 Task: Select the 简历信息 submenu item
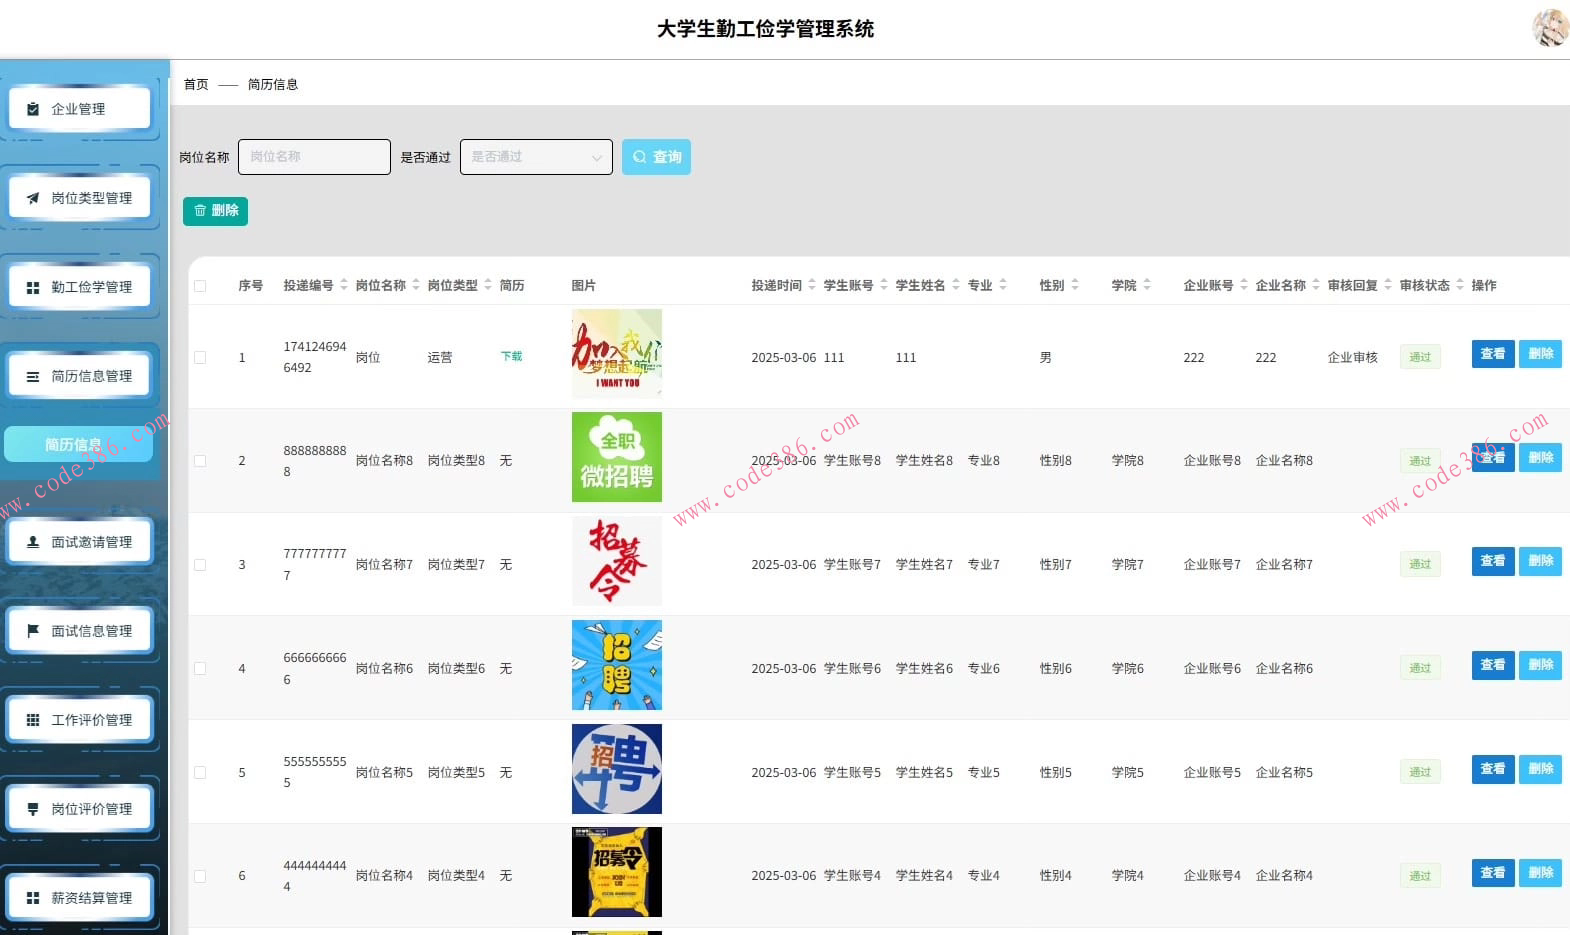[x=78, y=444]
